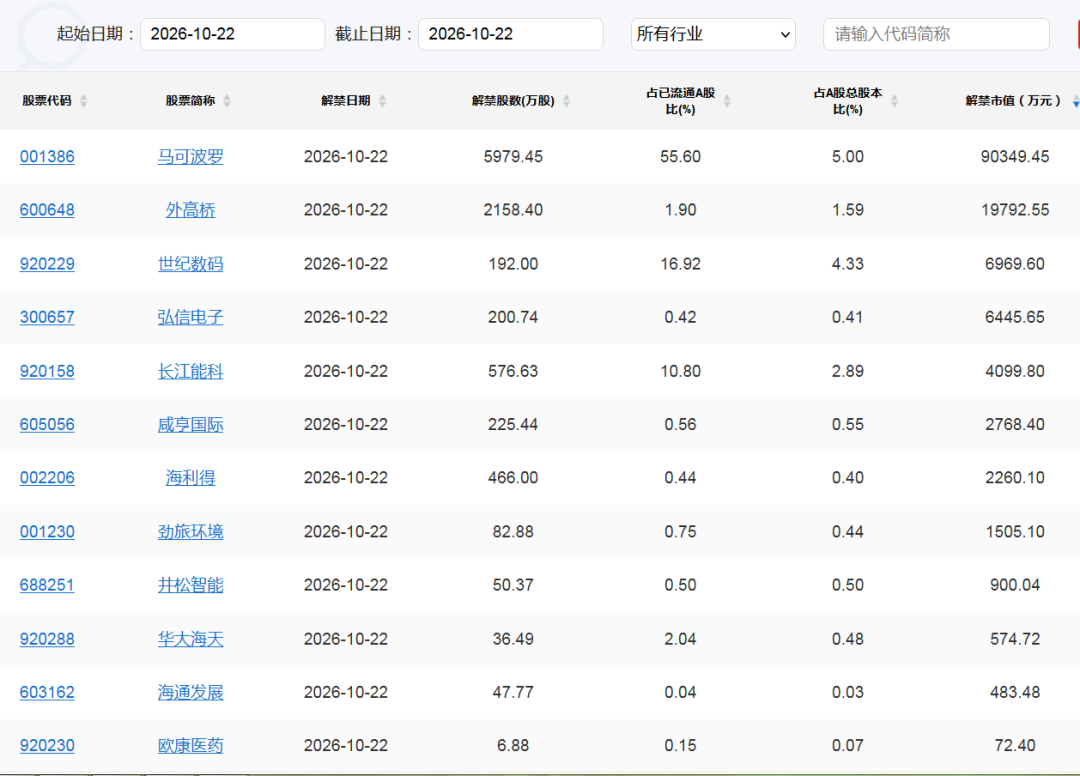This screenshot has width=1080, height=776.
Task: Open stock code 688251 link
Action: [47, 585]
